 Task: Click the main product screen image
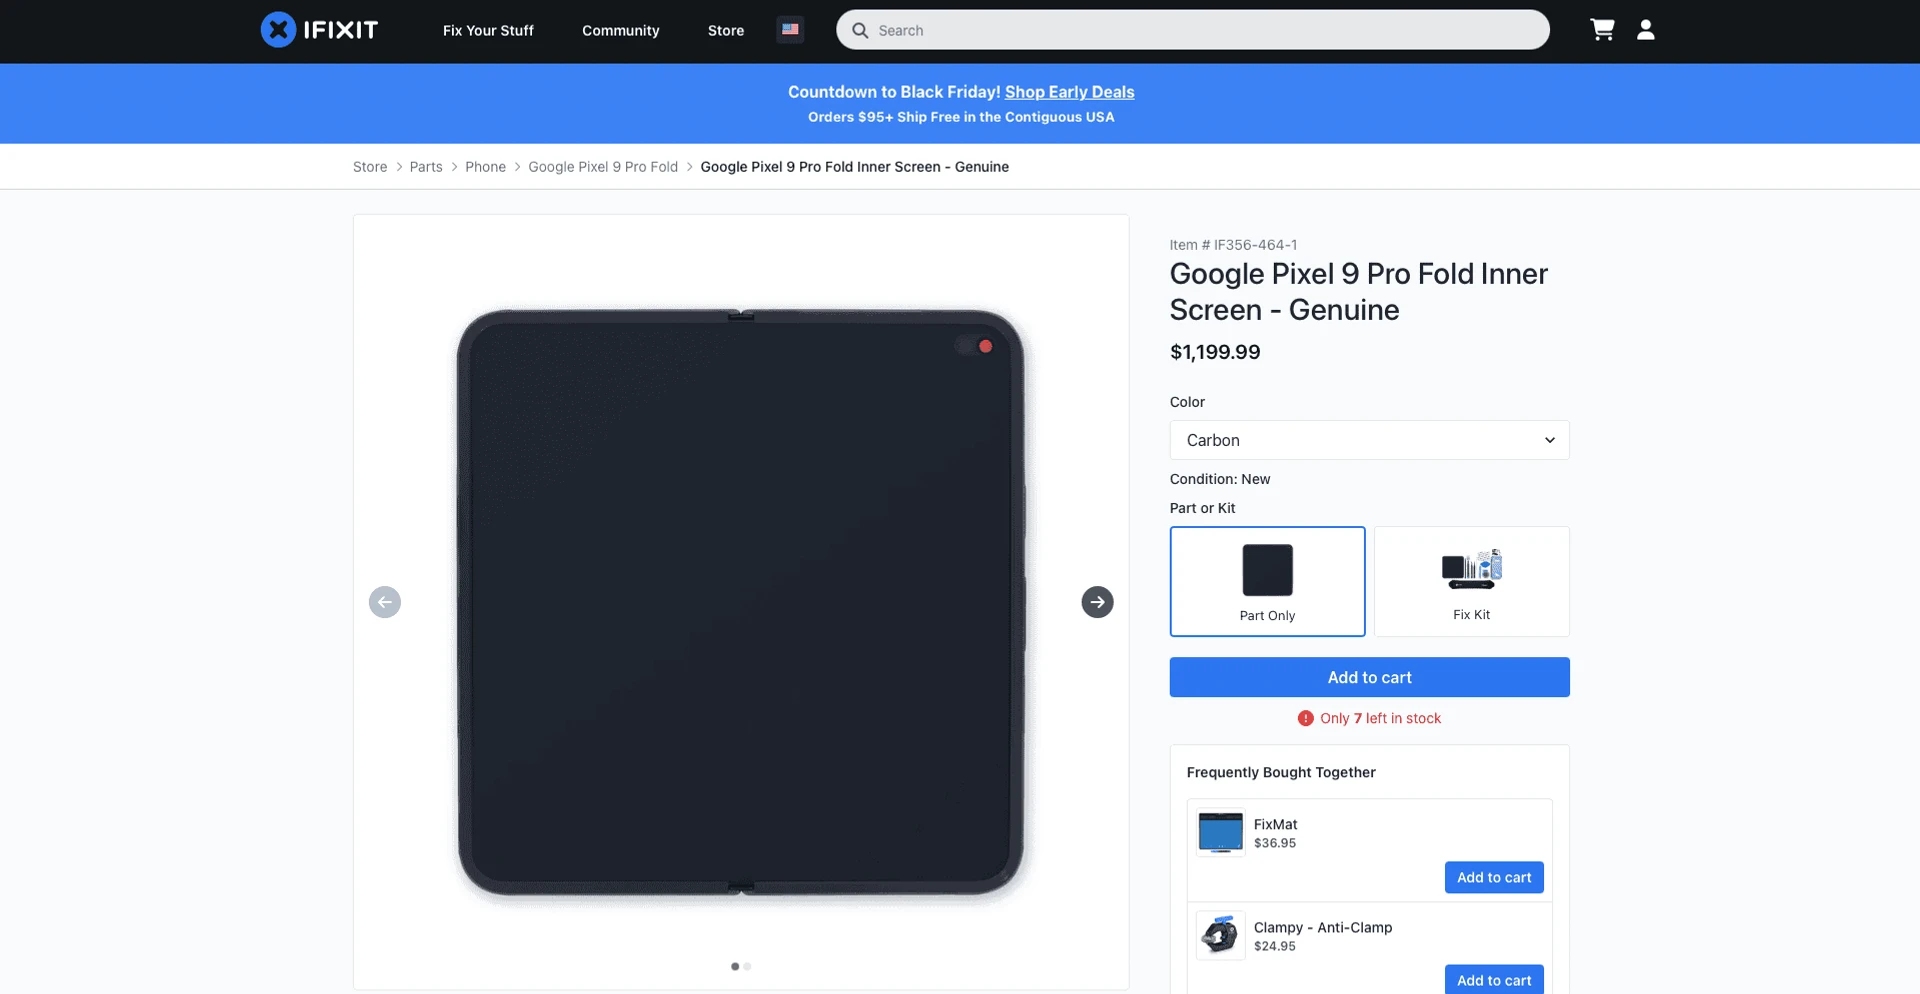coord(740,602)
